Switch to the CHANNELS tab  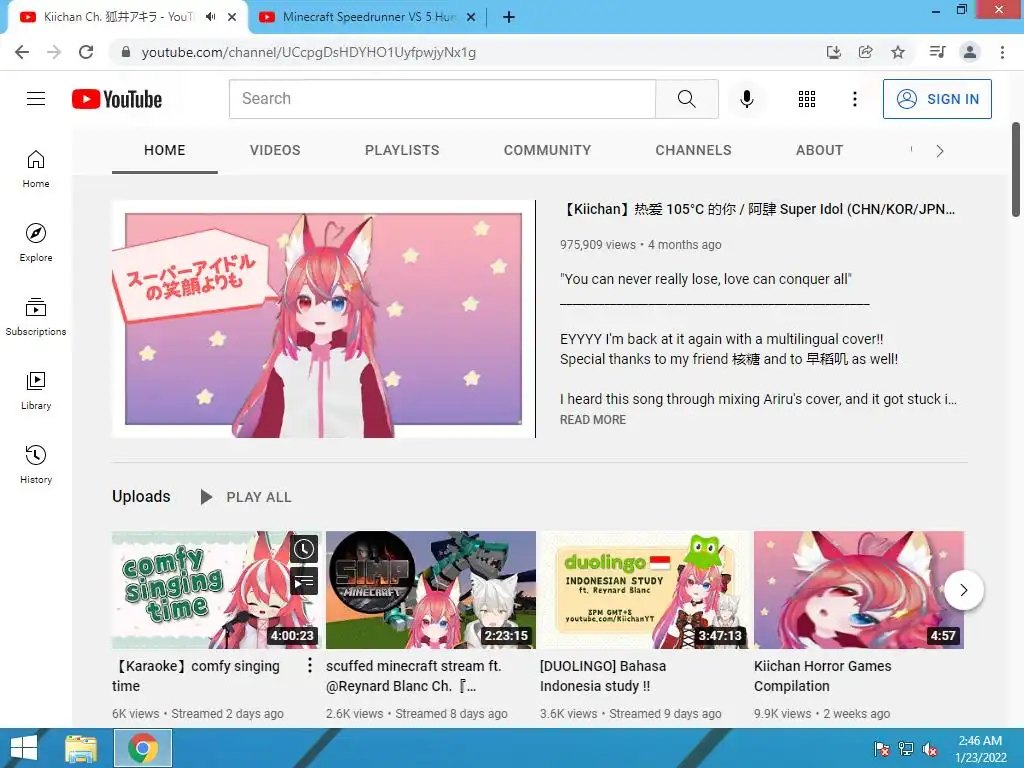[694, 150]
